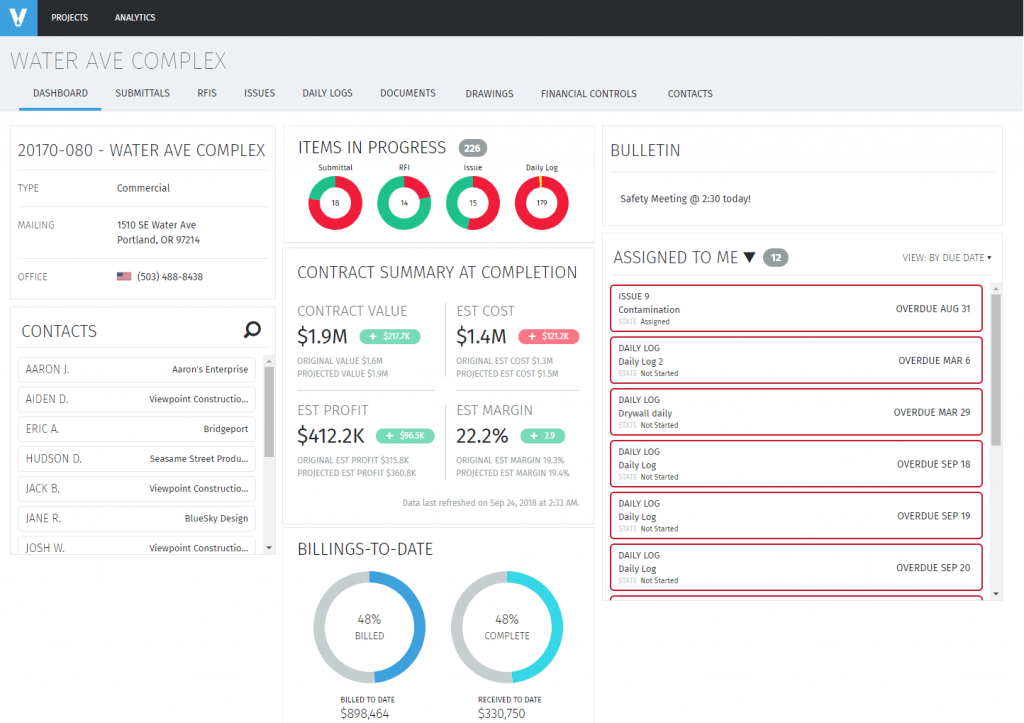Viewport: 1024px width, 723px height.
Task: Open the Analytics menu
Action: coord(134,17)
